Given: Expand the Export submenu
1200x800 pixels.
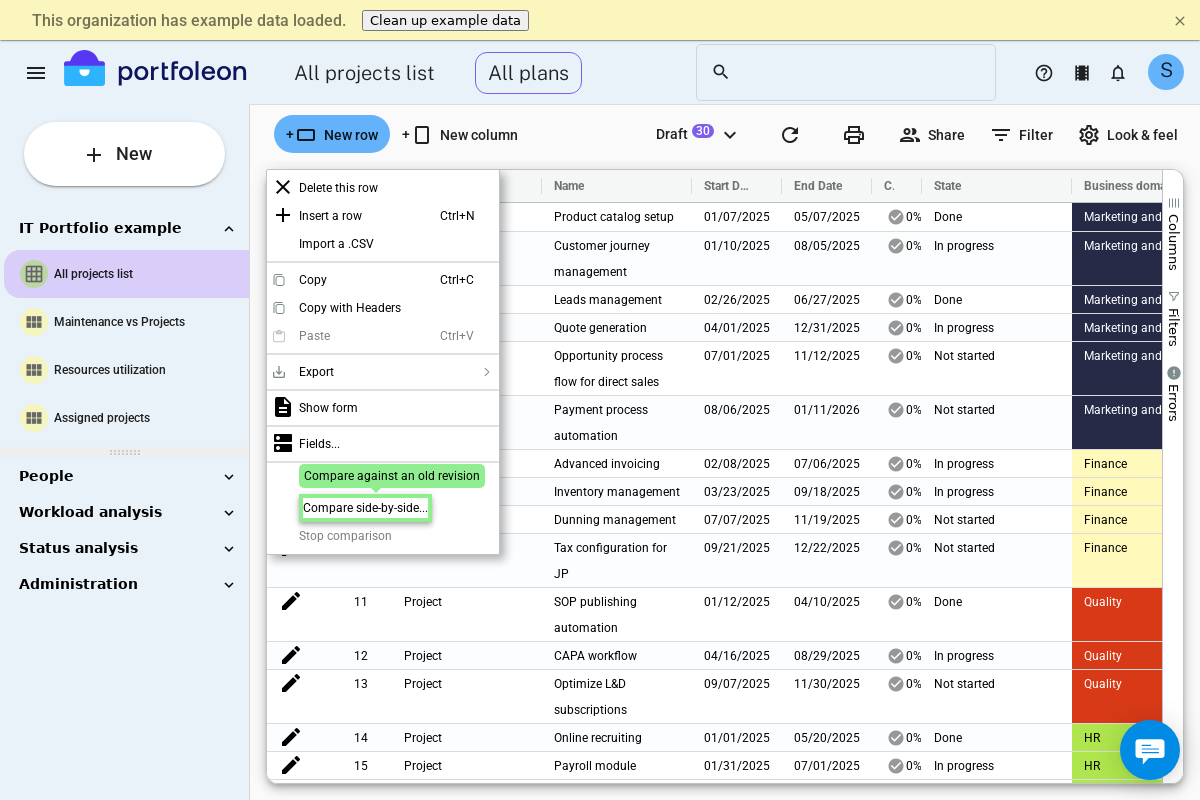Looking at the screenshot, I should [x=383, y=372].
